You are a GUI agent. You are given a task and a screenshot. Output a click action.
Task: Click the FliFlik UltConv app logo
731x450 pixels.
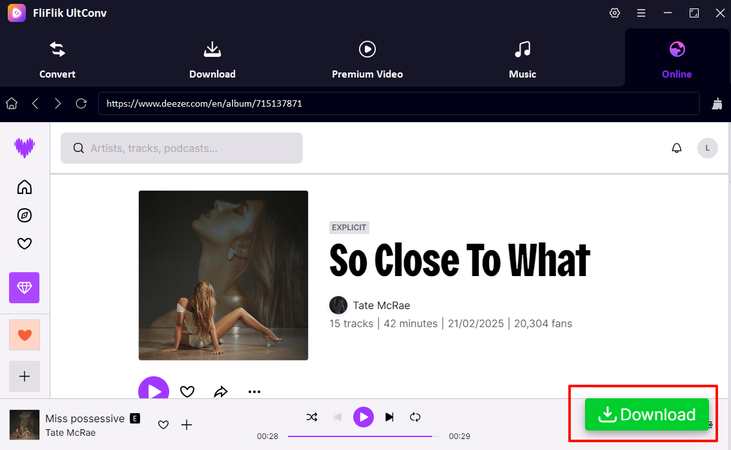(x=17, y=13)
